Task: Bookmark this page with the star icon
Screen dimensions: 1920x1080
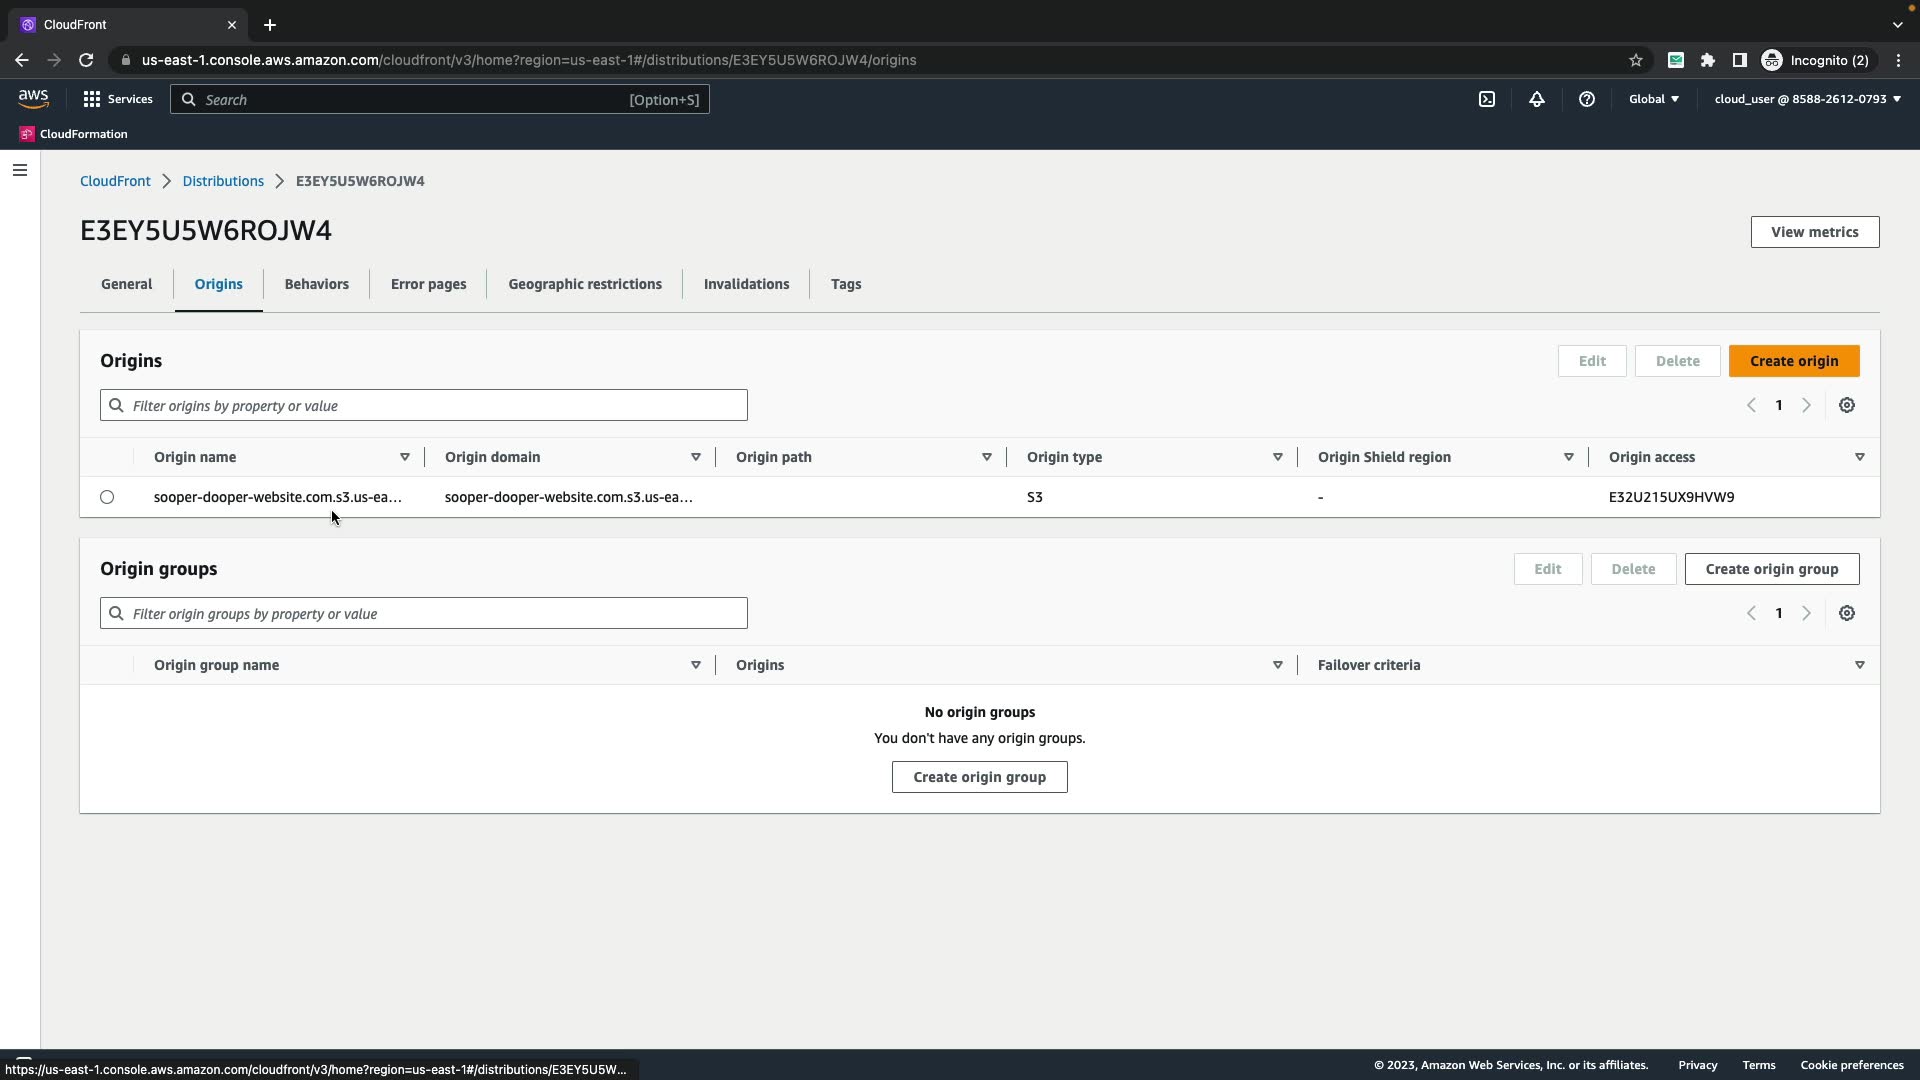Action: click(x=1636, y=60)
